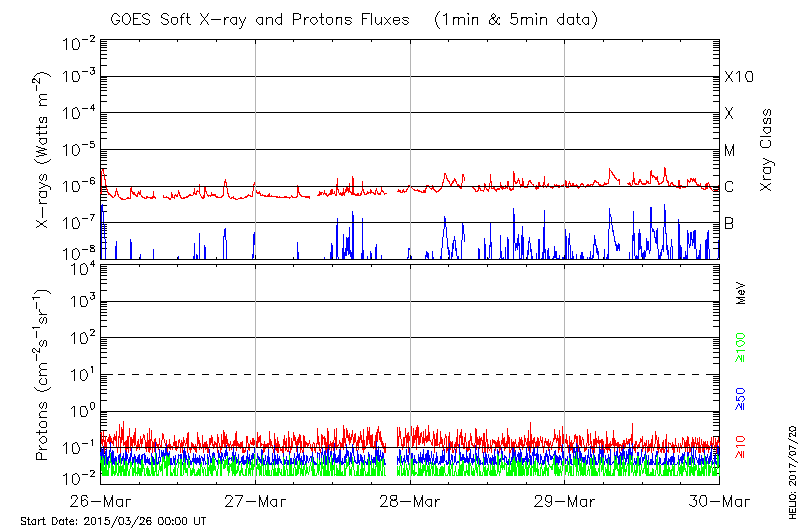Select the X class level label
Screen dimensions: 800x530
[x=730, y=114]
